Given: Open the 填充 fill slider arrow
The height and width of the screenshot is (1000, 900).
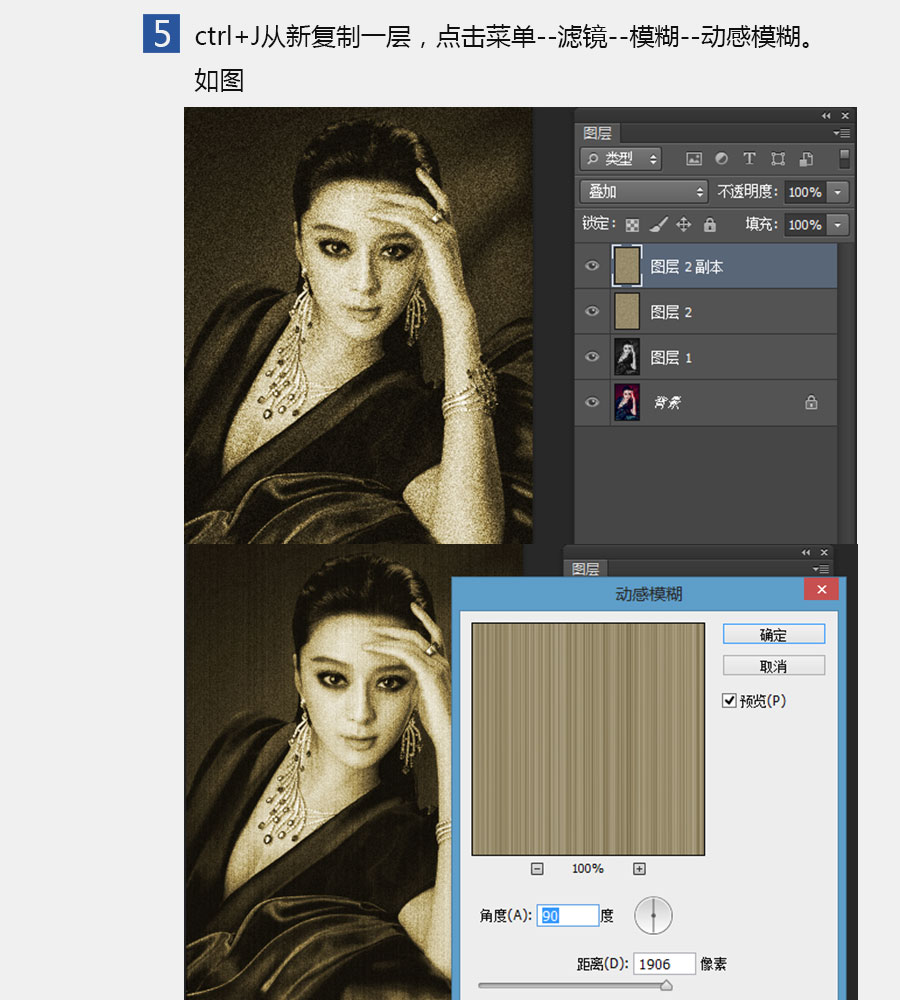Looking at the screenshot, I should click(837, 224).
